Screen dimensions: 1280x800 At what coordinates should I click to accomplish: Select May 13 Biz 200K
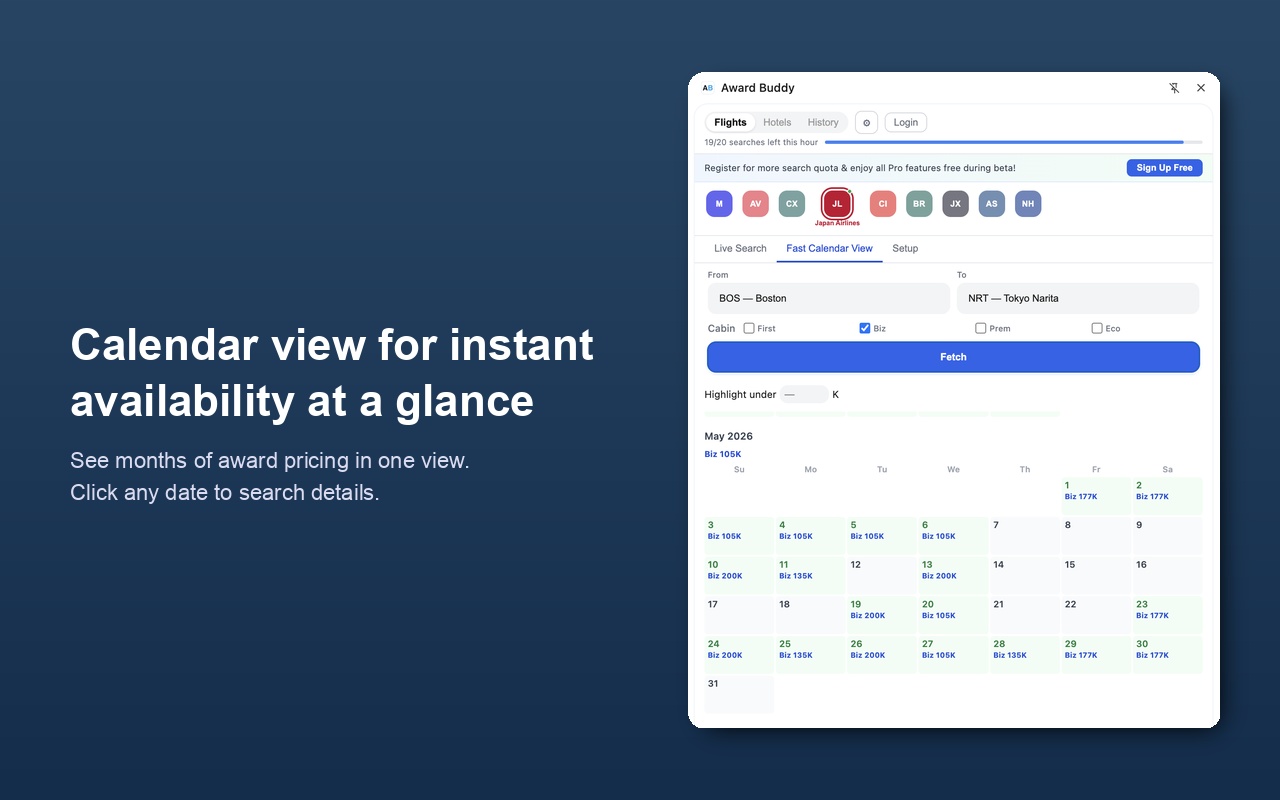click(953, 575)
